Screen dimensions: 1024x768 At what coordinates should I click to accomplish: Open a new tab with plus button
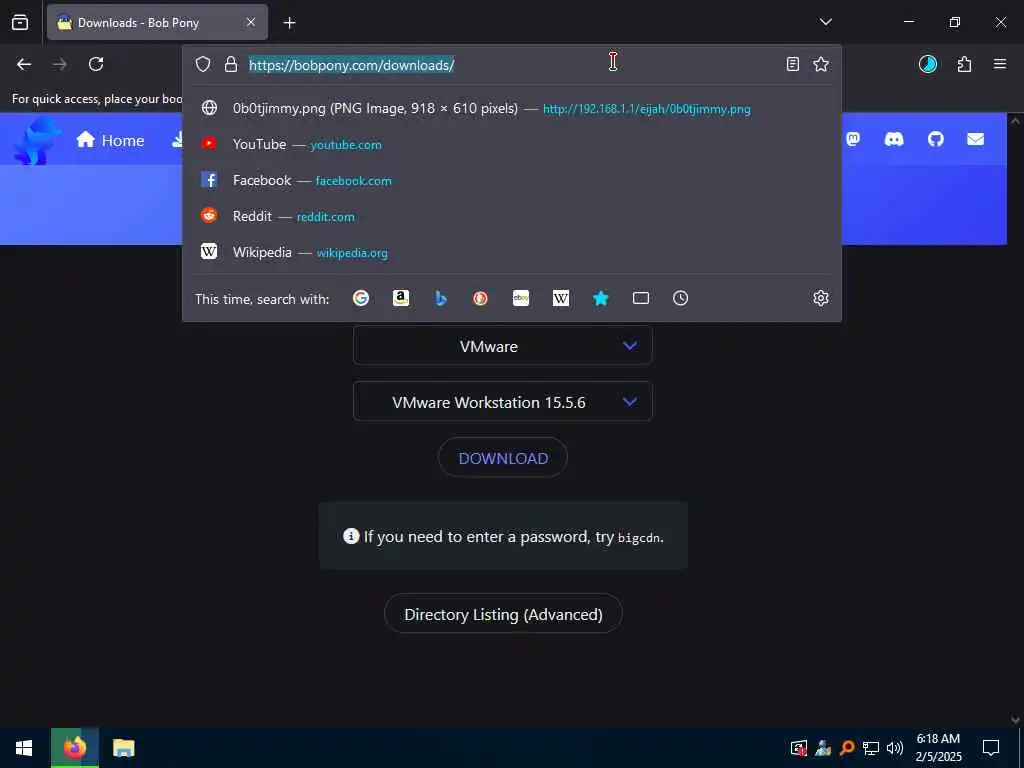289,23
